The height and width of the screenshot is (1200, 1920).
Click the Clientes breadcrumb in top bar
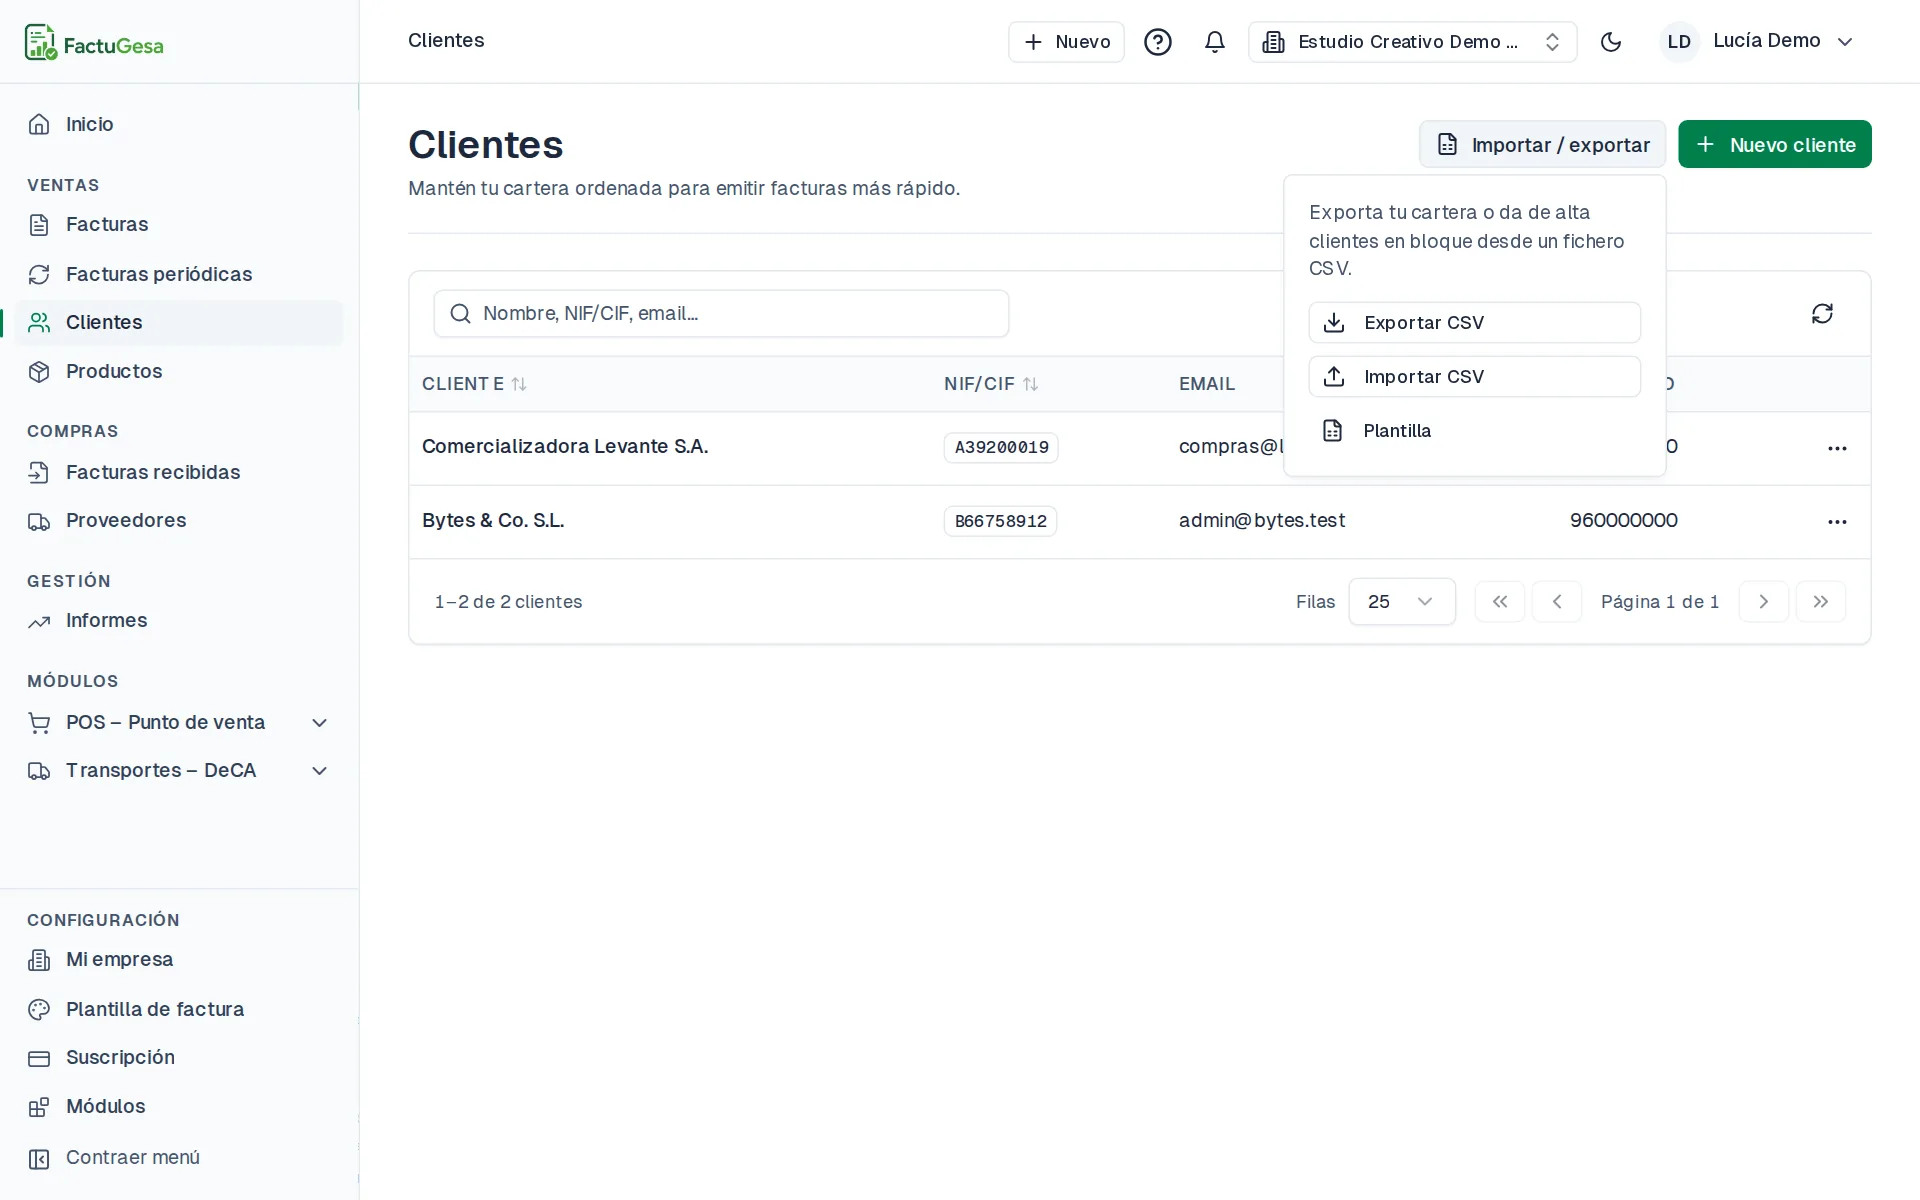point(446,40)
